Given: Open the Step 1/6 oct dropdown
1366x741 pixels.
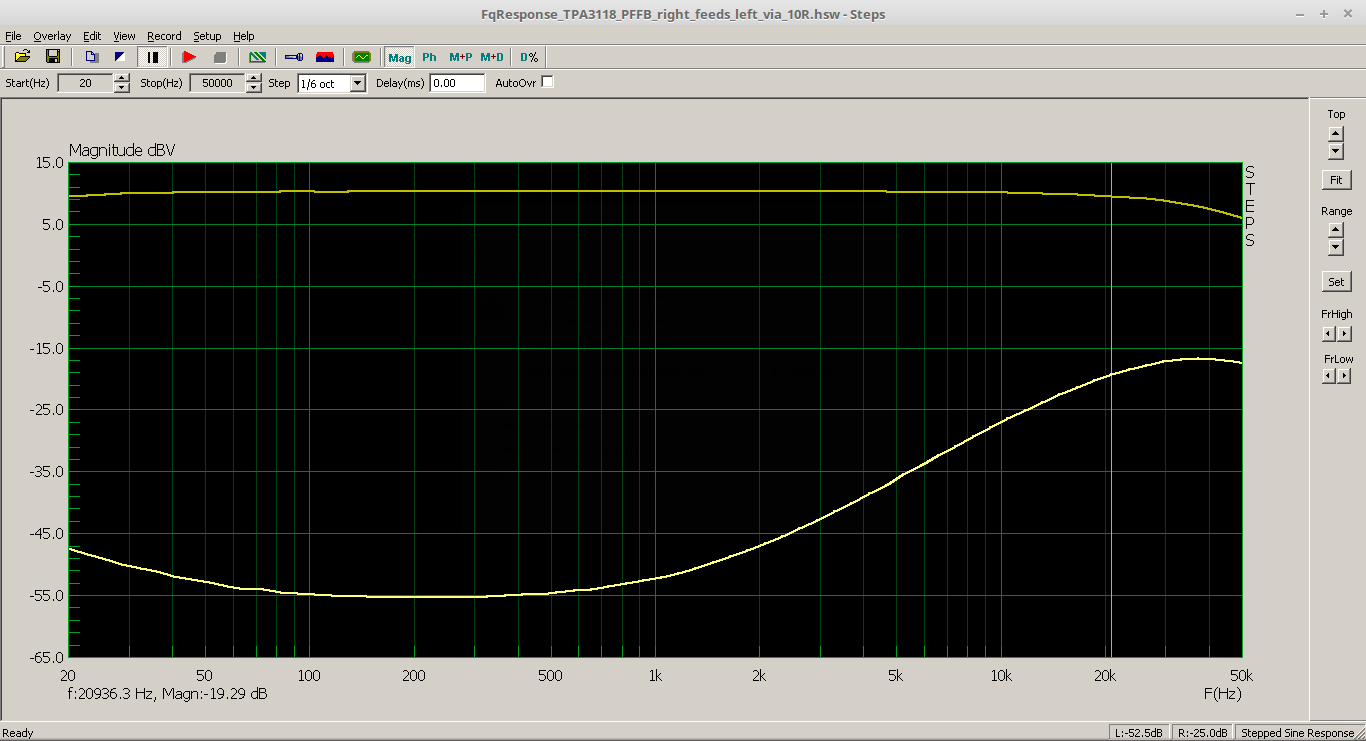Looking at the screenshot, I should tap(358, 84).
